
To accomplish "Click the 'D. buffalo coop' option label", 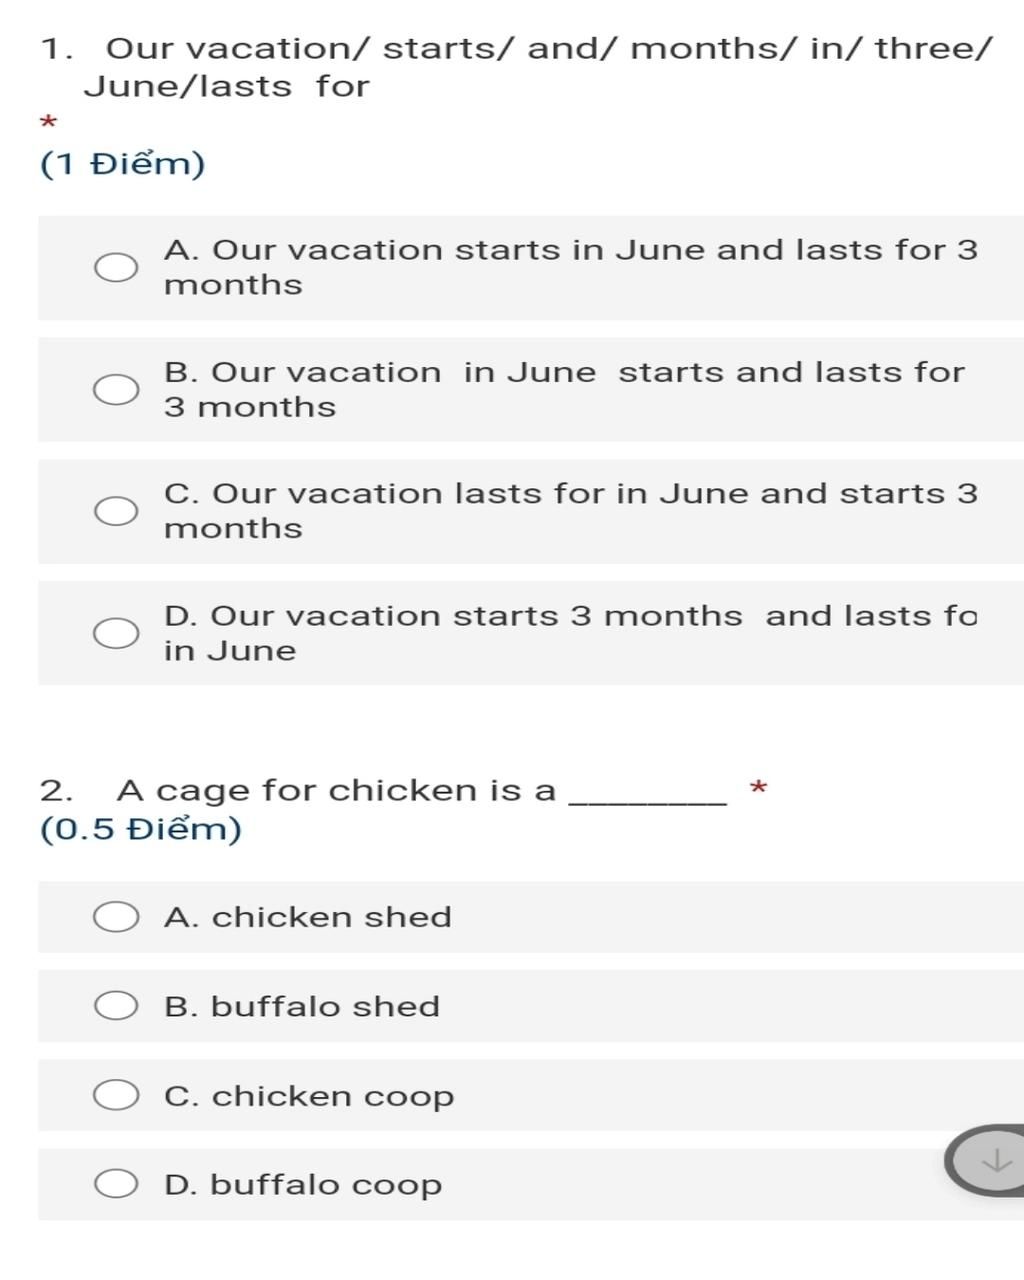I will (x=303, y=1185).
